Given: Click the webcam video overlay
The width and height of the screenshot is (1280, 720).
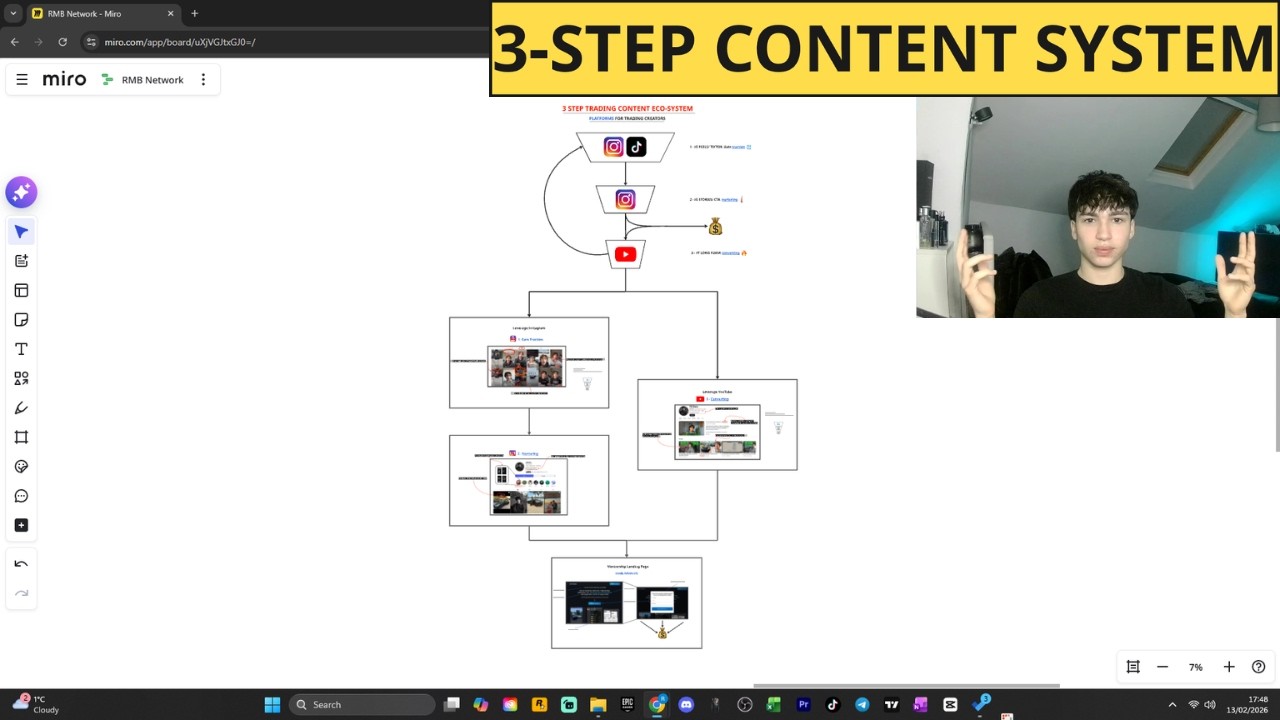Looking at the screenshot, I should click(1097, 207).
